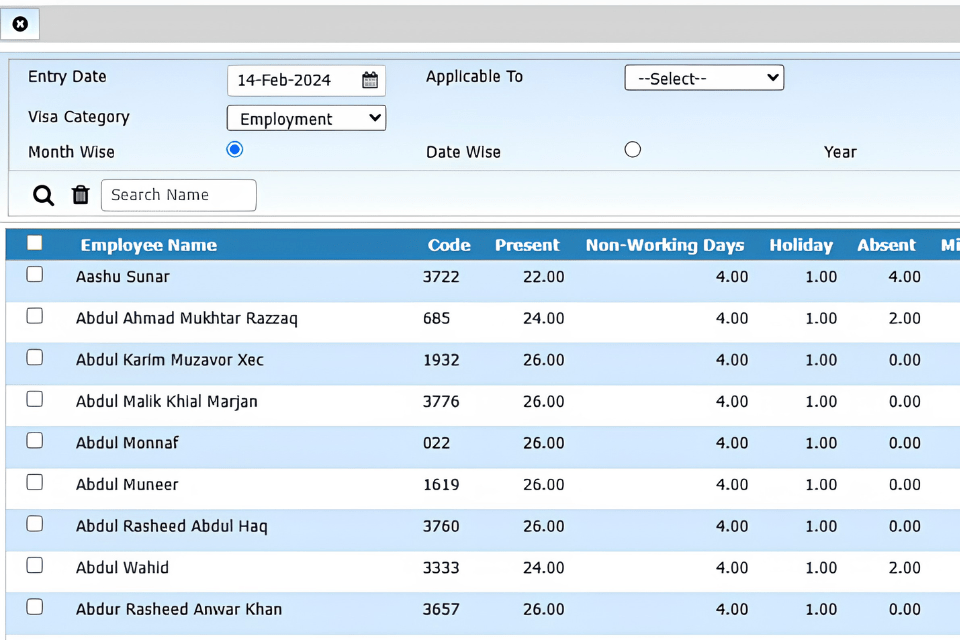Check the box for Aashu Sunar
960x640 pixels.
pyautogui.click(x=35, y=274)
